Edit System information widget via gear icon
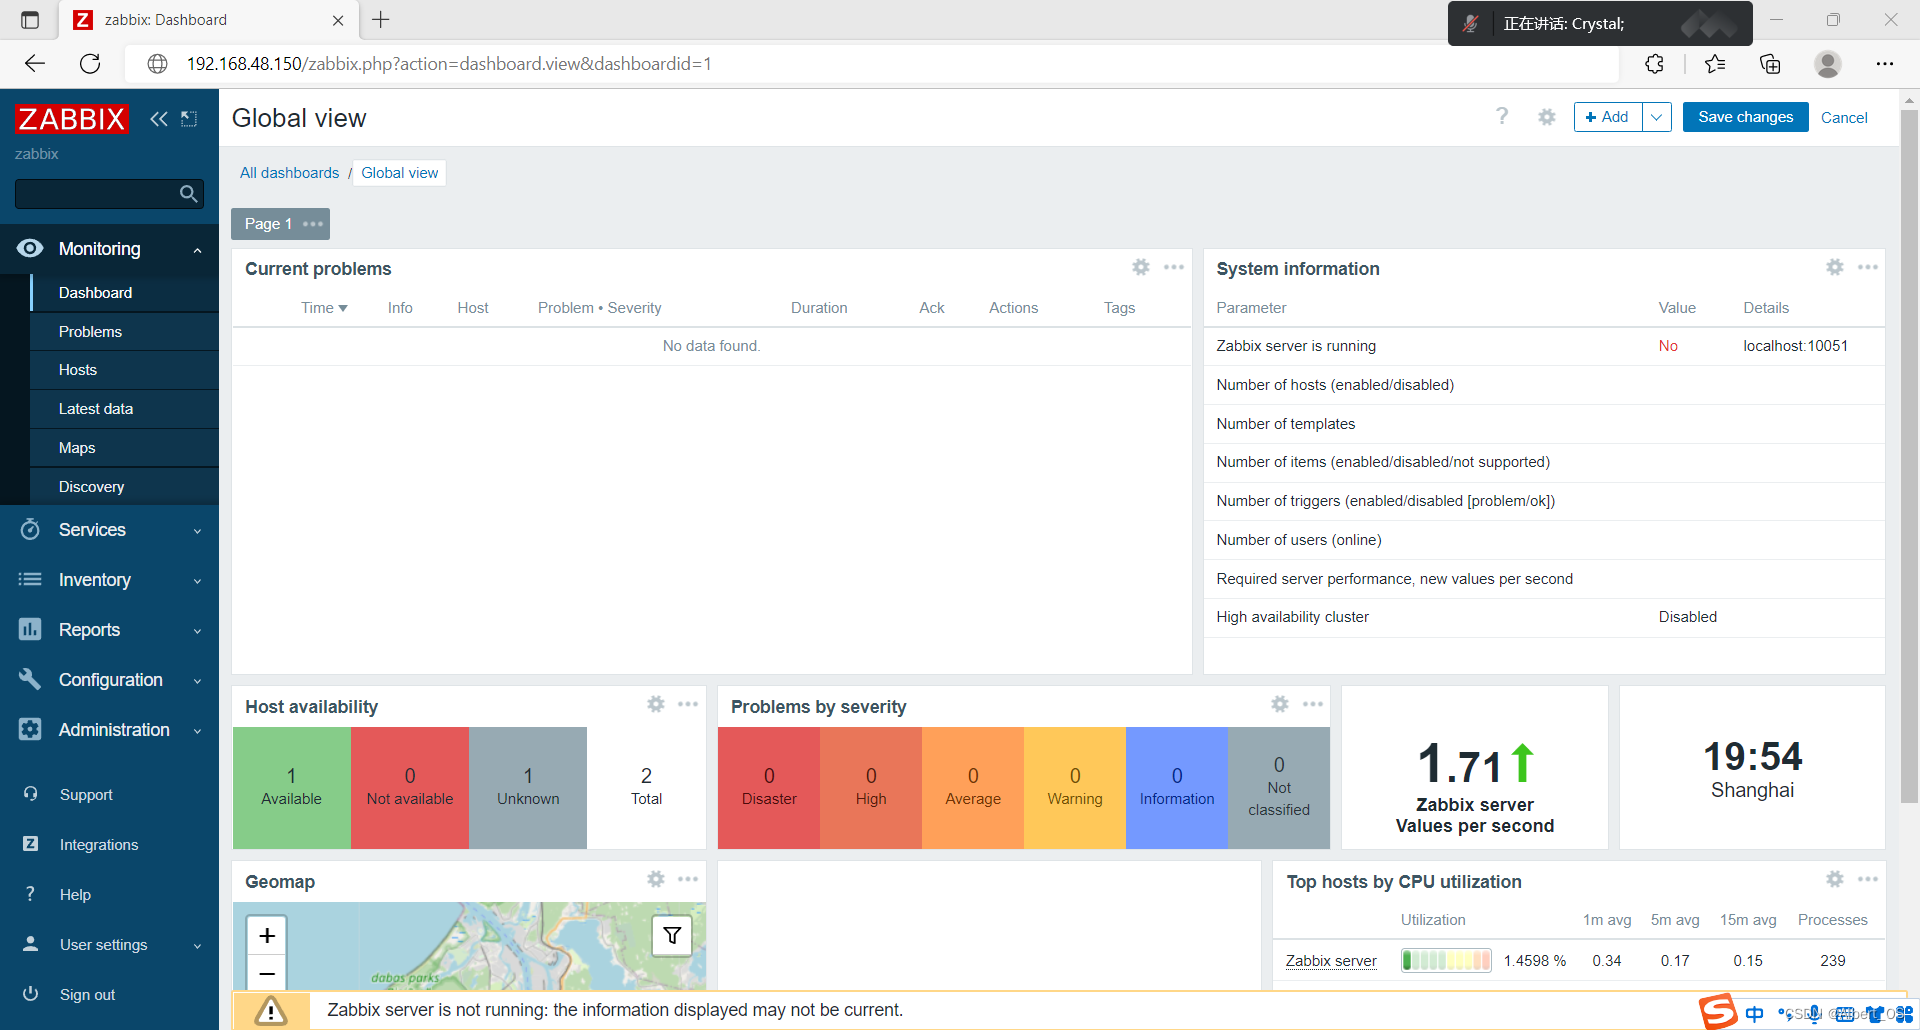The image size is (1920, 1030). [x=1835, y=267]
